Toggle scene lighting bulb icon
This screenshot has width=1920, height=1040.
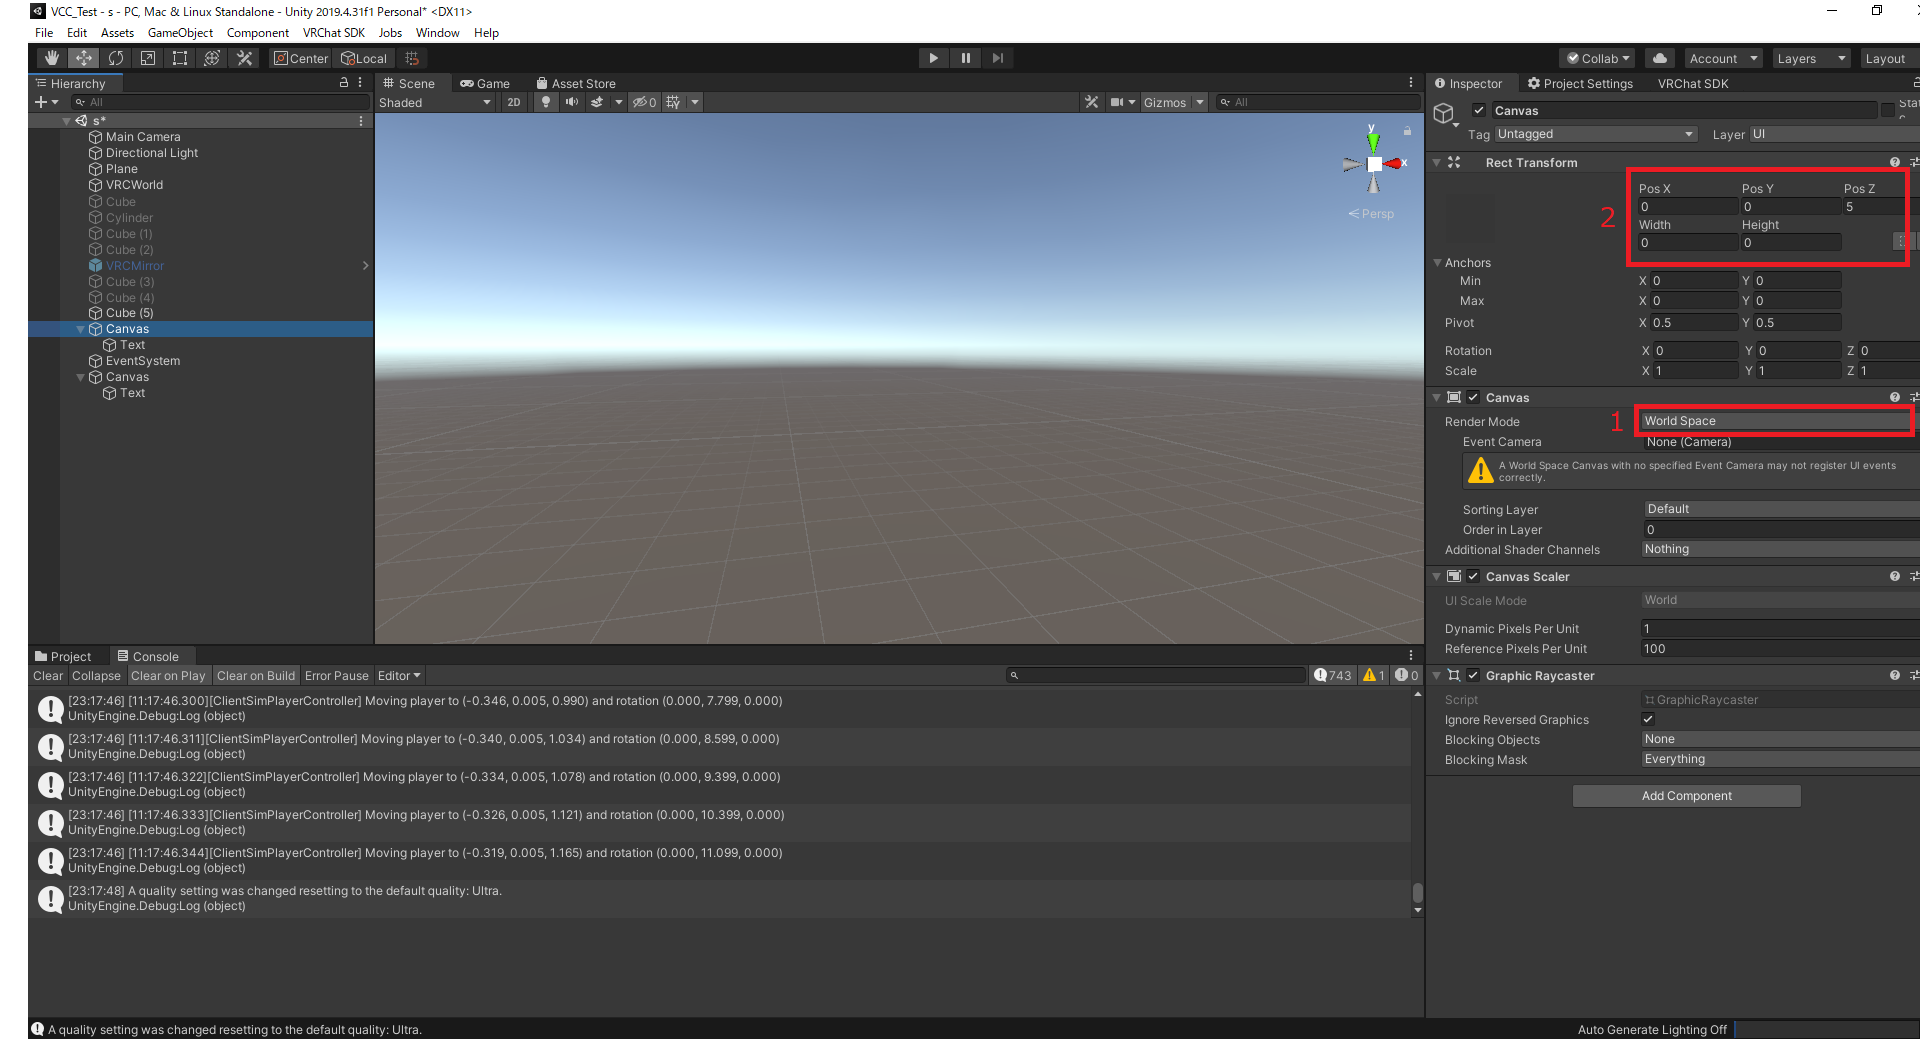545,102
